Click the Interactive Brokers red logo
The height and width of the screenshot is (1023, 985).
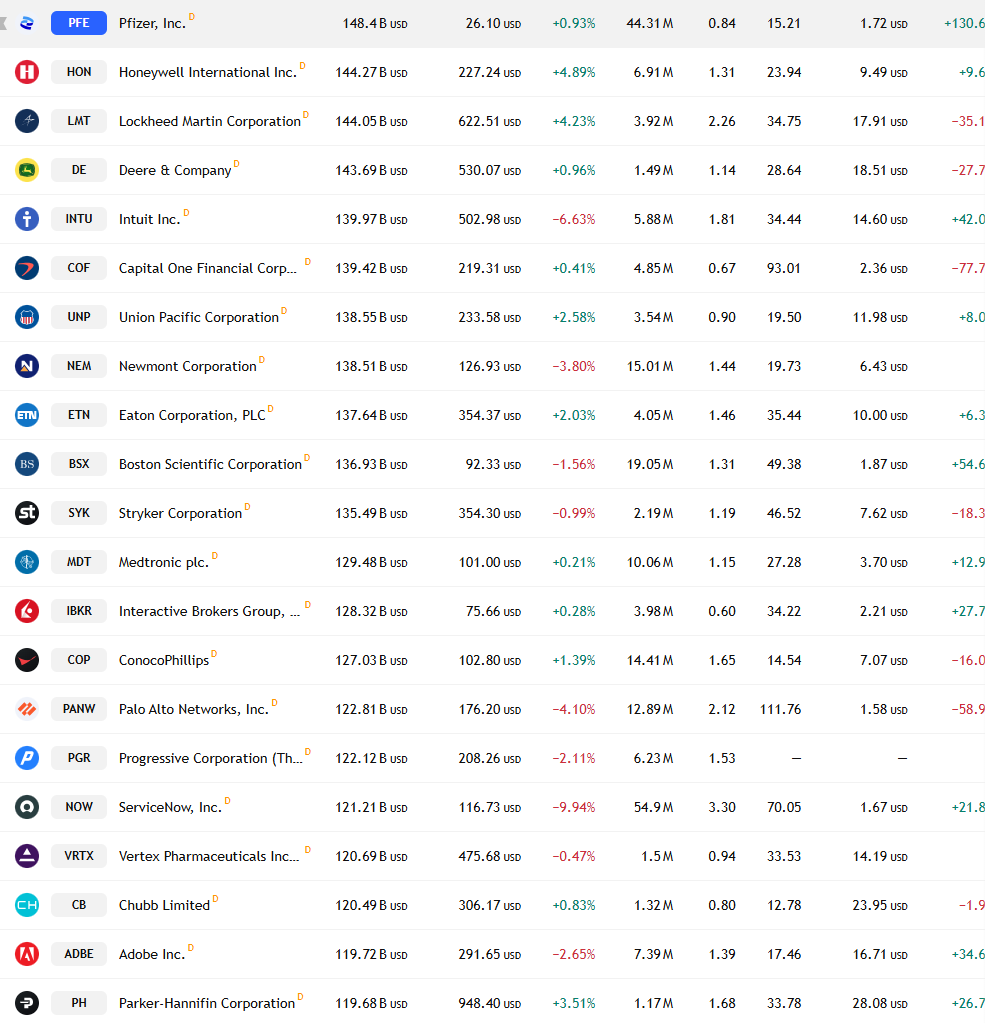pos(27,611)
